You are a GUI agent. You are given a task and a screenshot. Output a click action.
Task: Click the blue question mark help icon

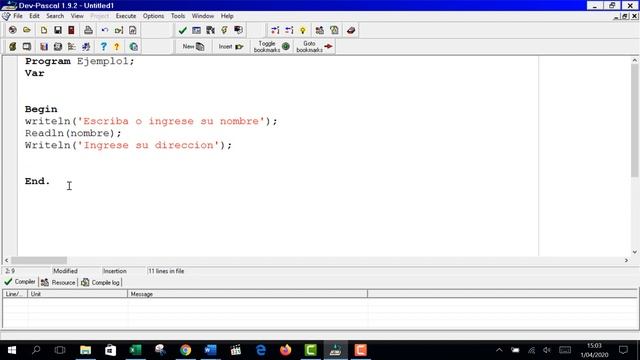(x=103, y=47)
